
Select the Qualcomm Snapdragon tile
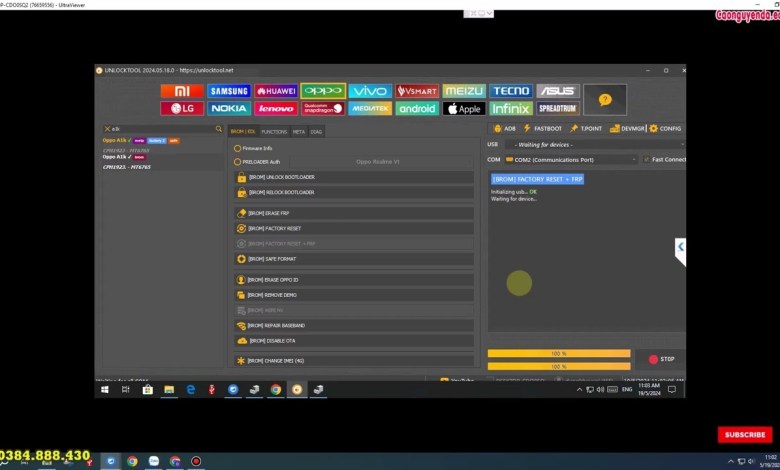tap(323, 108)
